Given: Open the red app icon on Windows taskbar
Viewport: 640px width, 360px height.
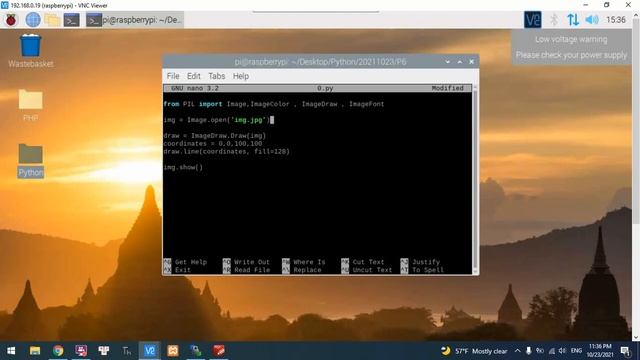Looking at the screenshot, I should pyautogui.click(x=219, y=351).
